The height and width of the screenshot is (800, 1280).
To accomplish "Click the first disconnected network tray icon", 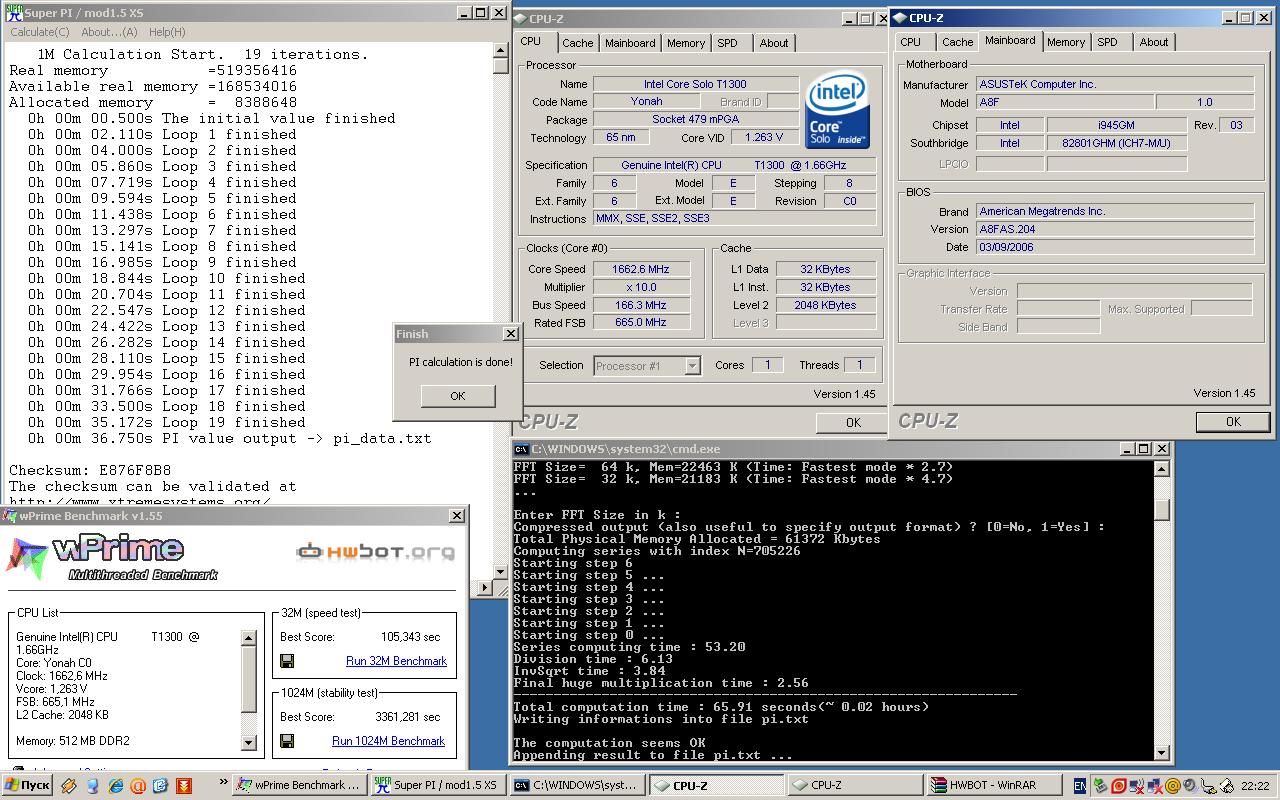I will click(x=1137, y=786).
